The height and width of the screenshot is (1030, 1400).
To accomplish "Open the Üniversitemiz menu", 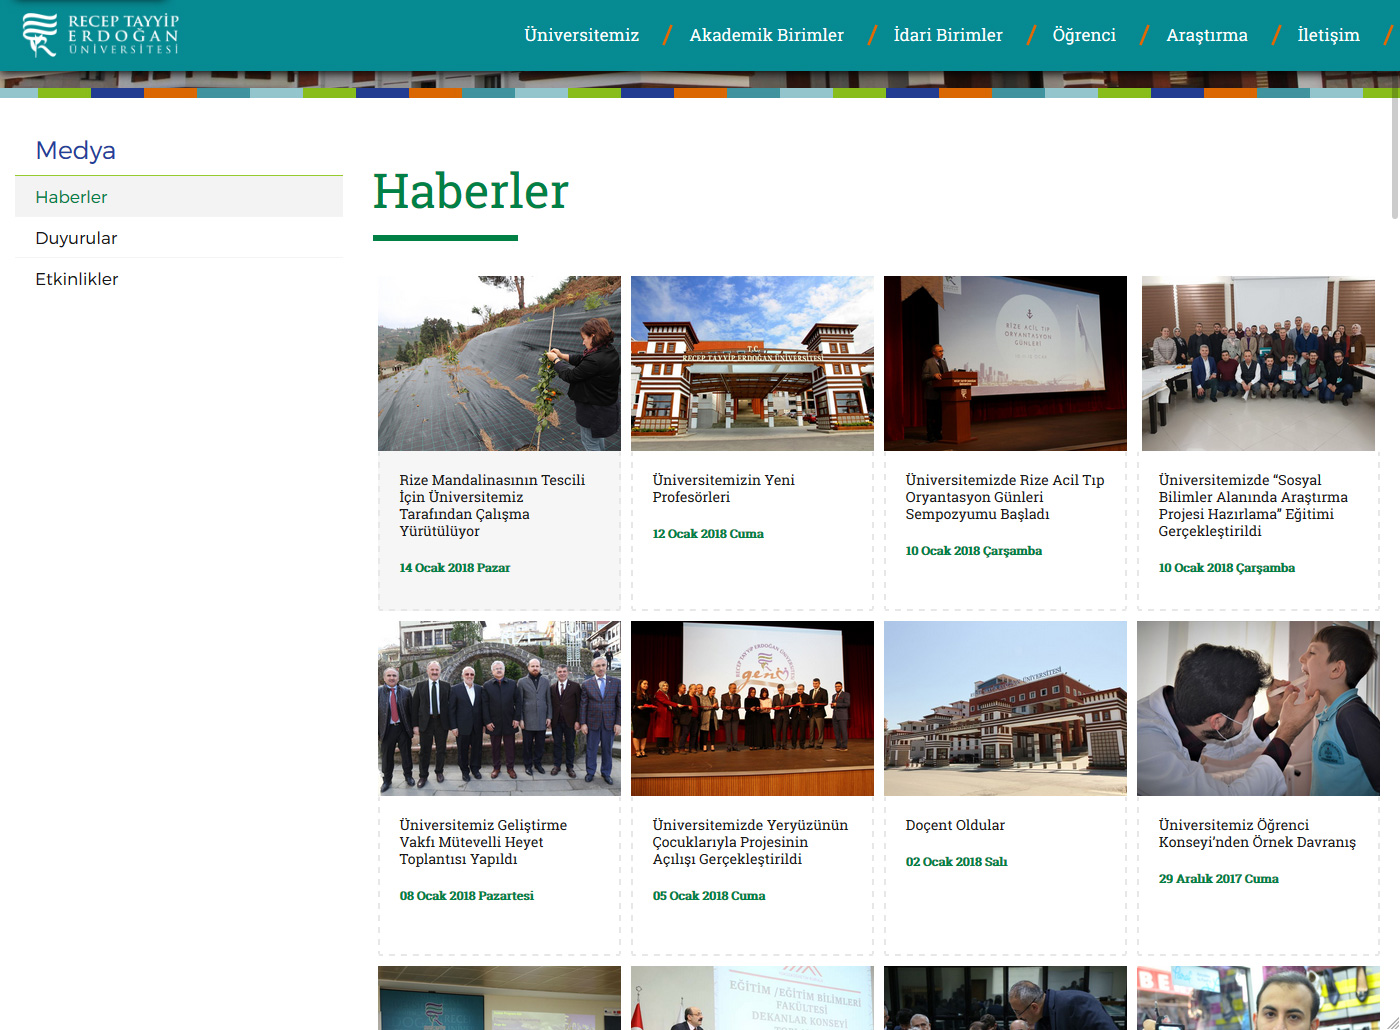I will point(581,35).
